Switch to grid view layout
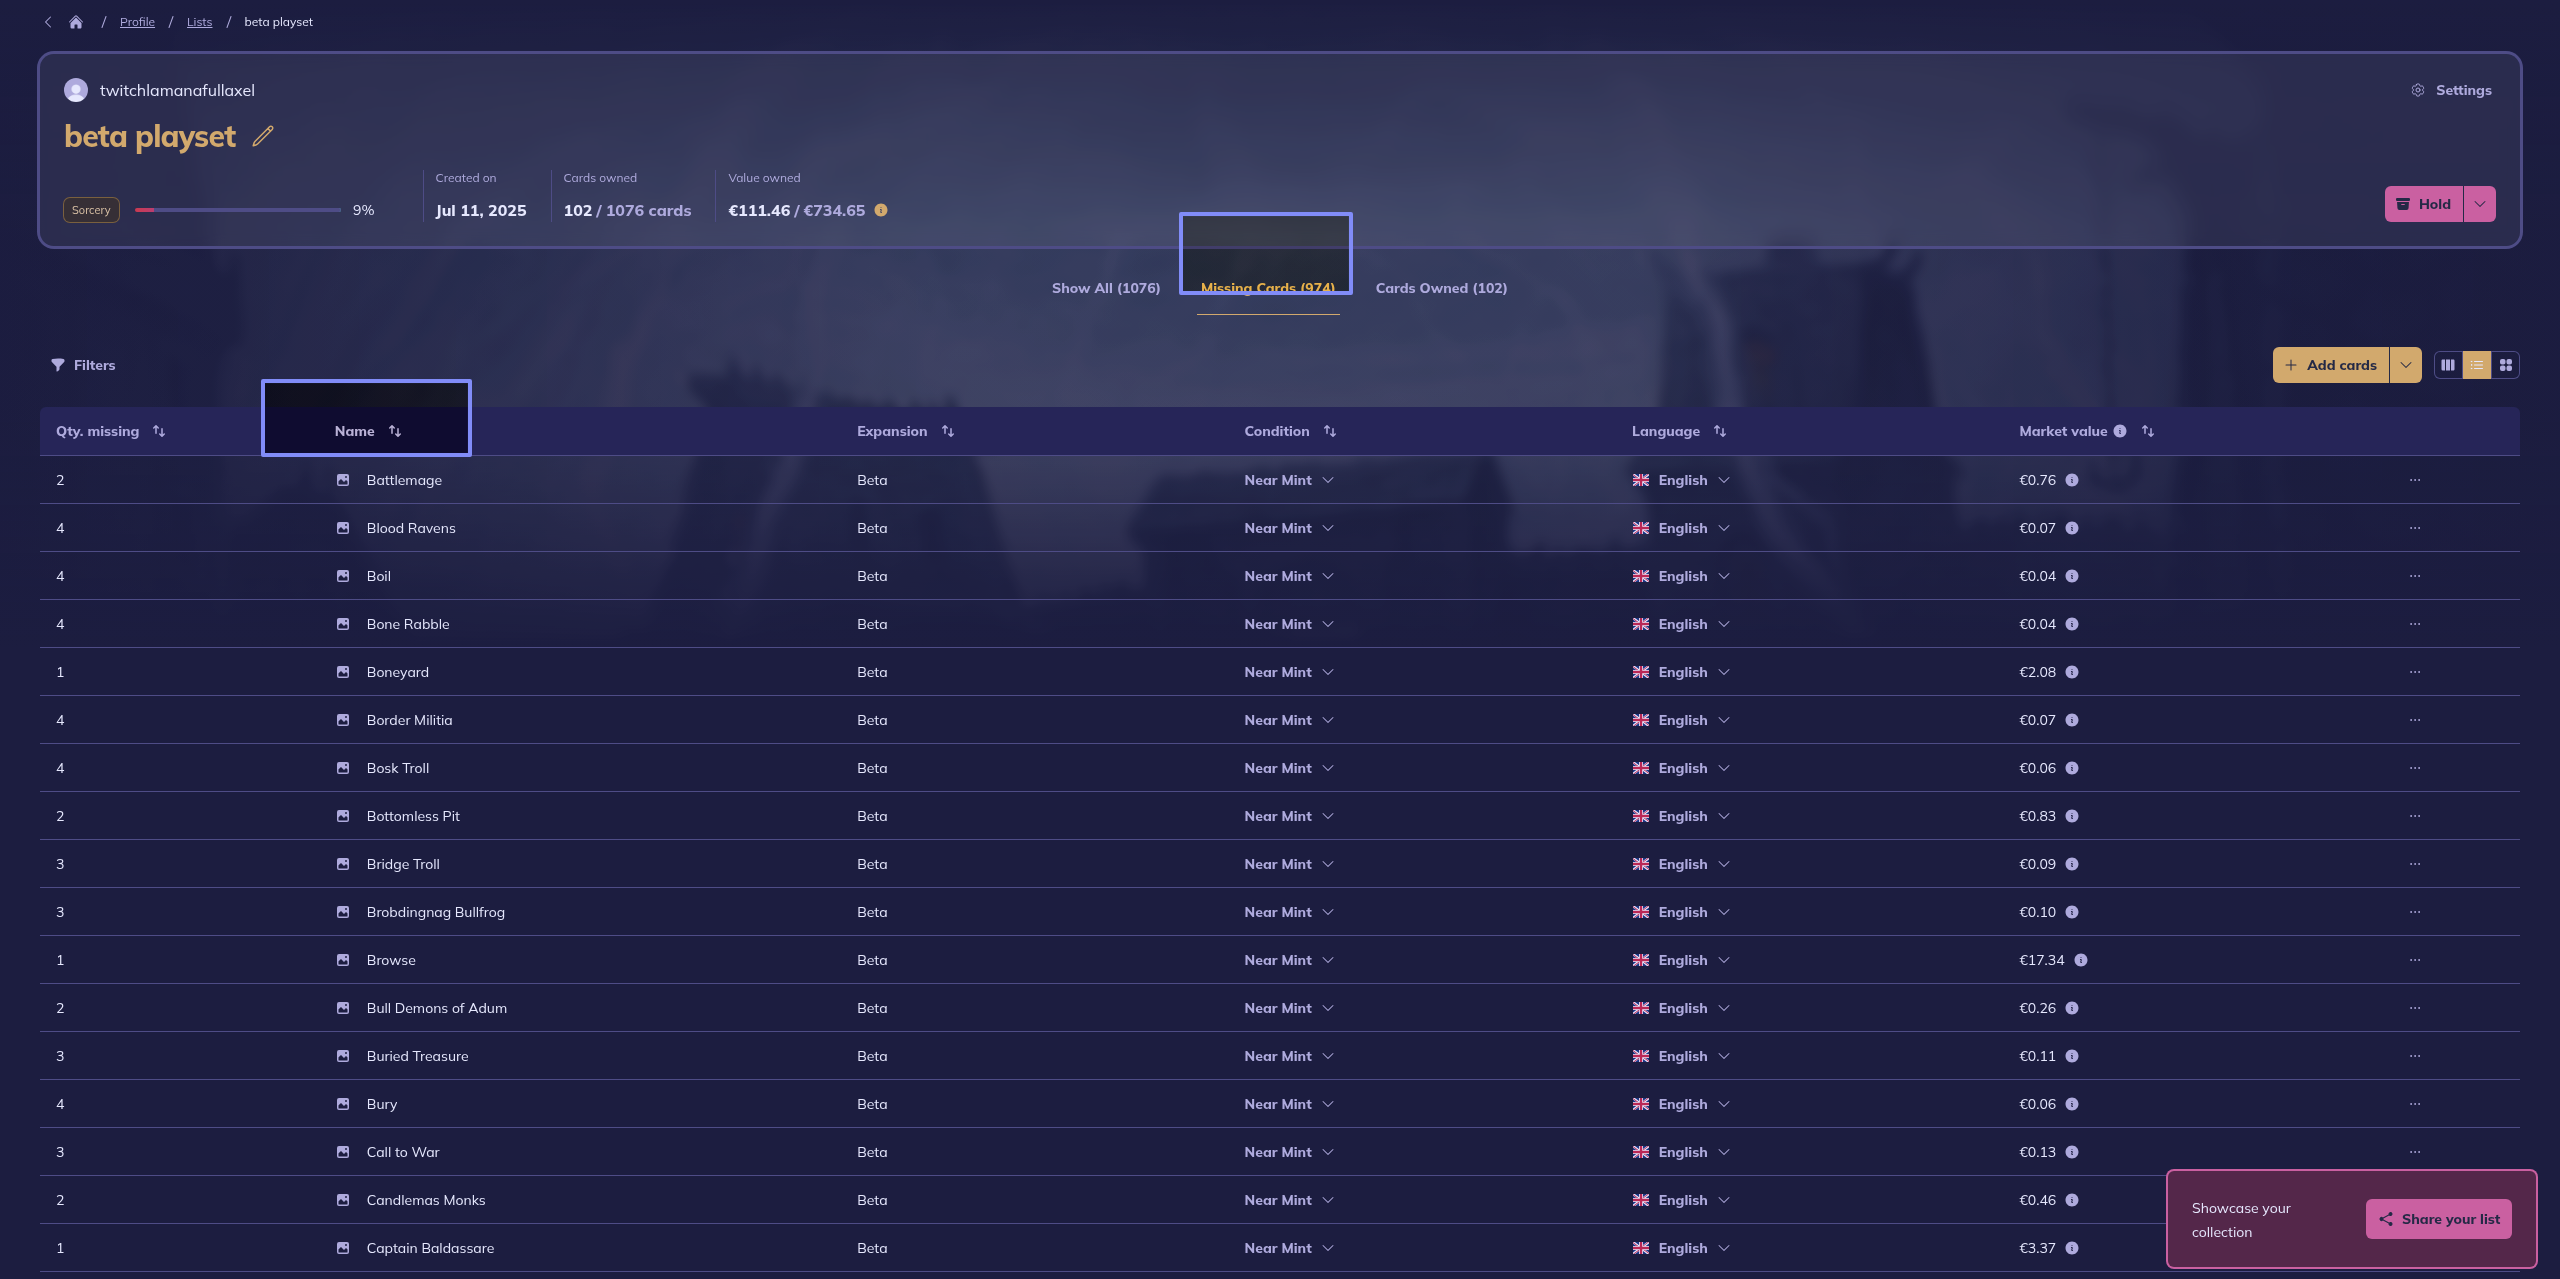Viewport: 2560px width, 1279px height. [2506, 365]
